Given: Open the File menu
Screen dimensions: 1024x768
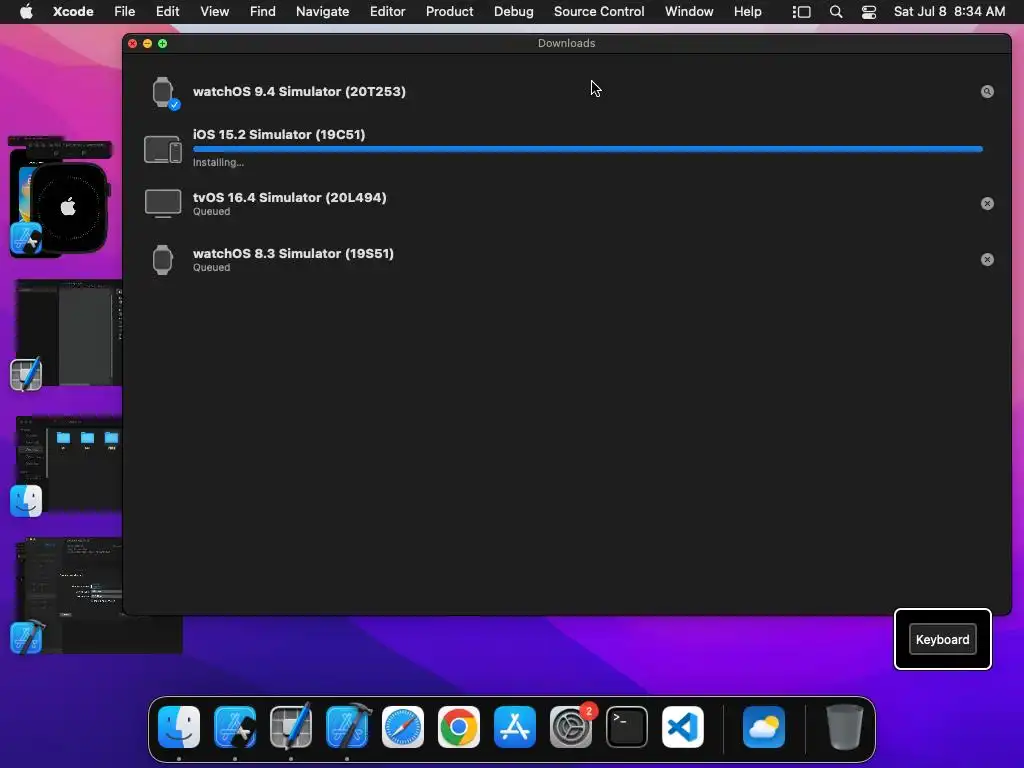Looking at the screenshot, I should click(125, 12).
